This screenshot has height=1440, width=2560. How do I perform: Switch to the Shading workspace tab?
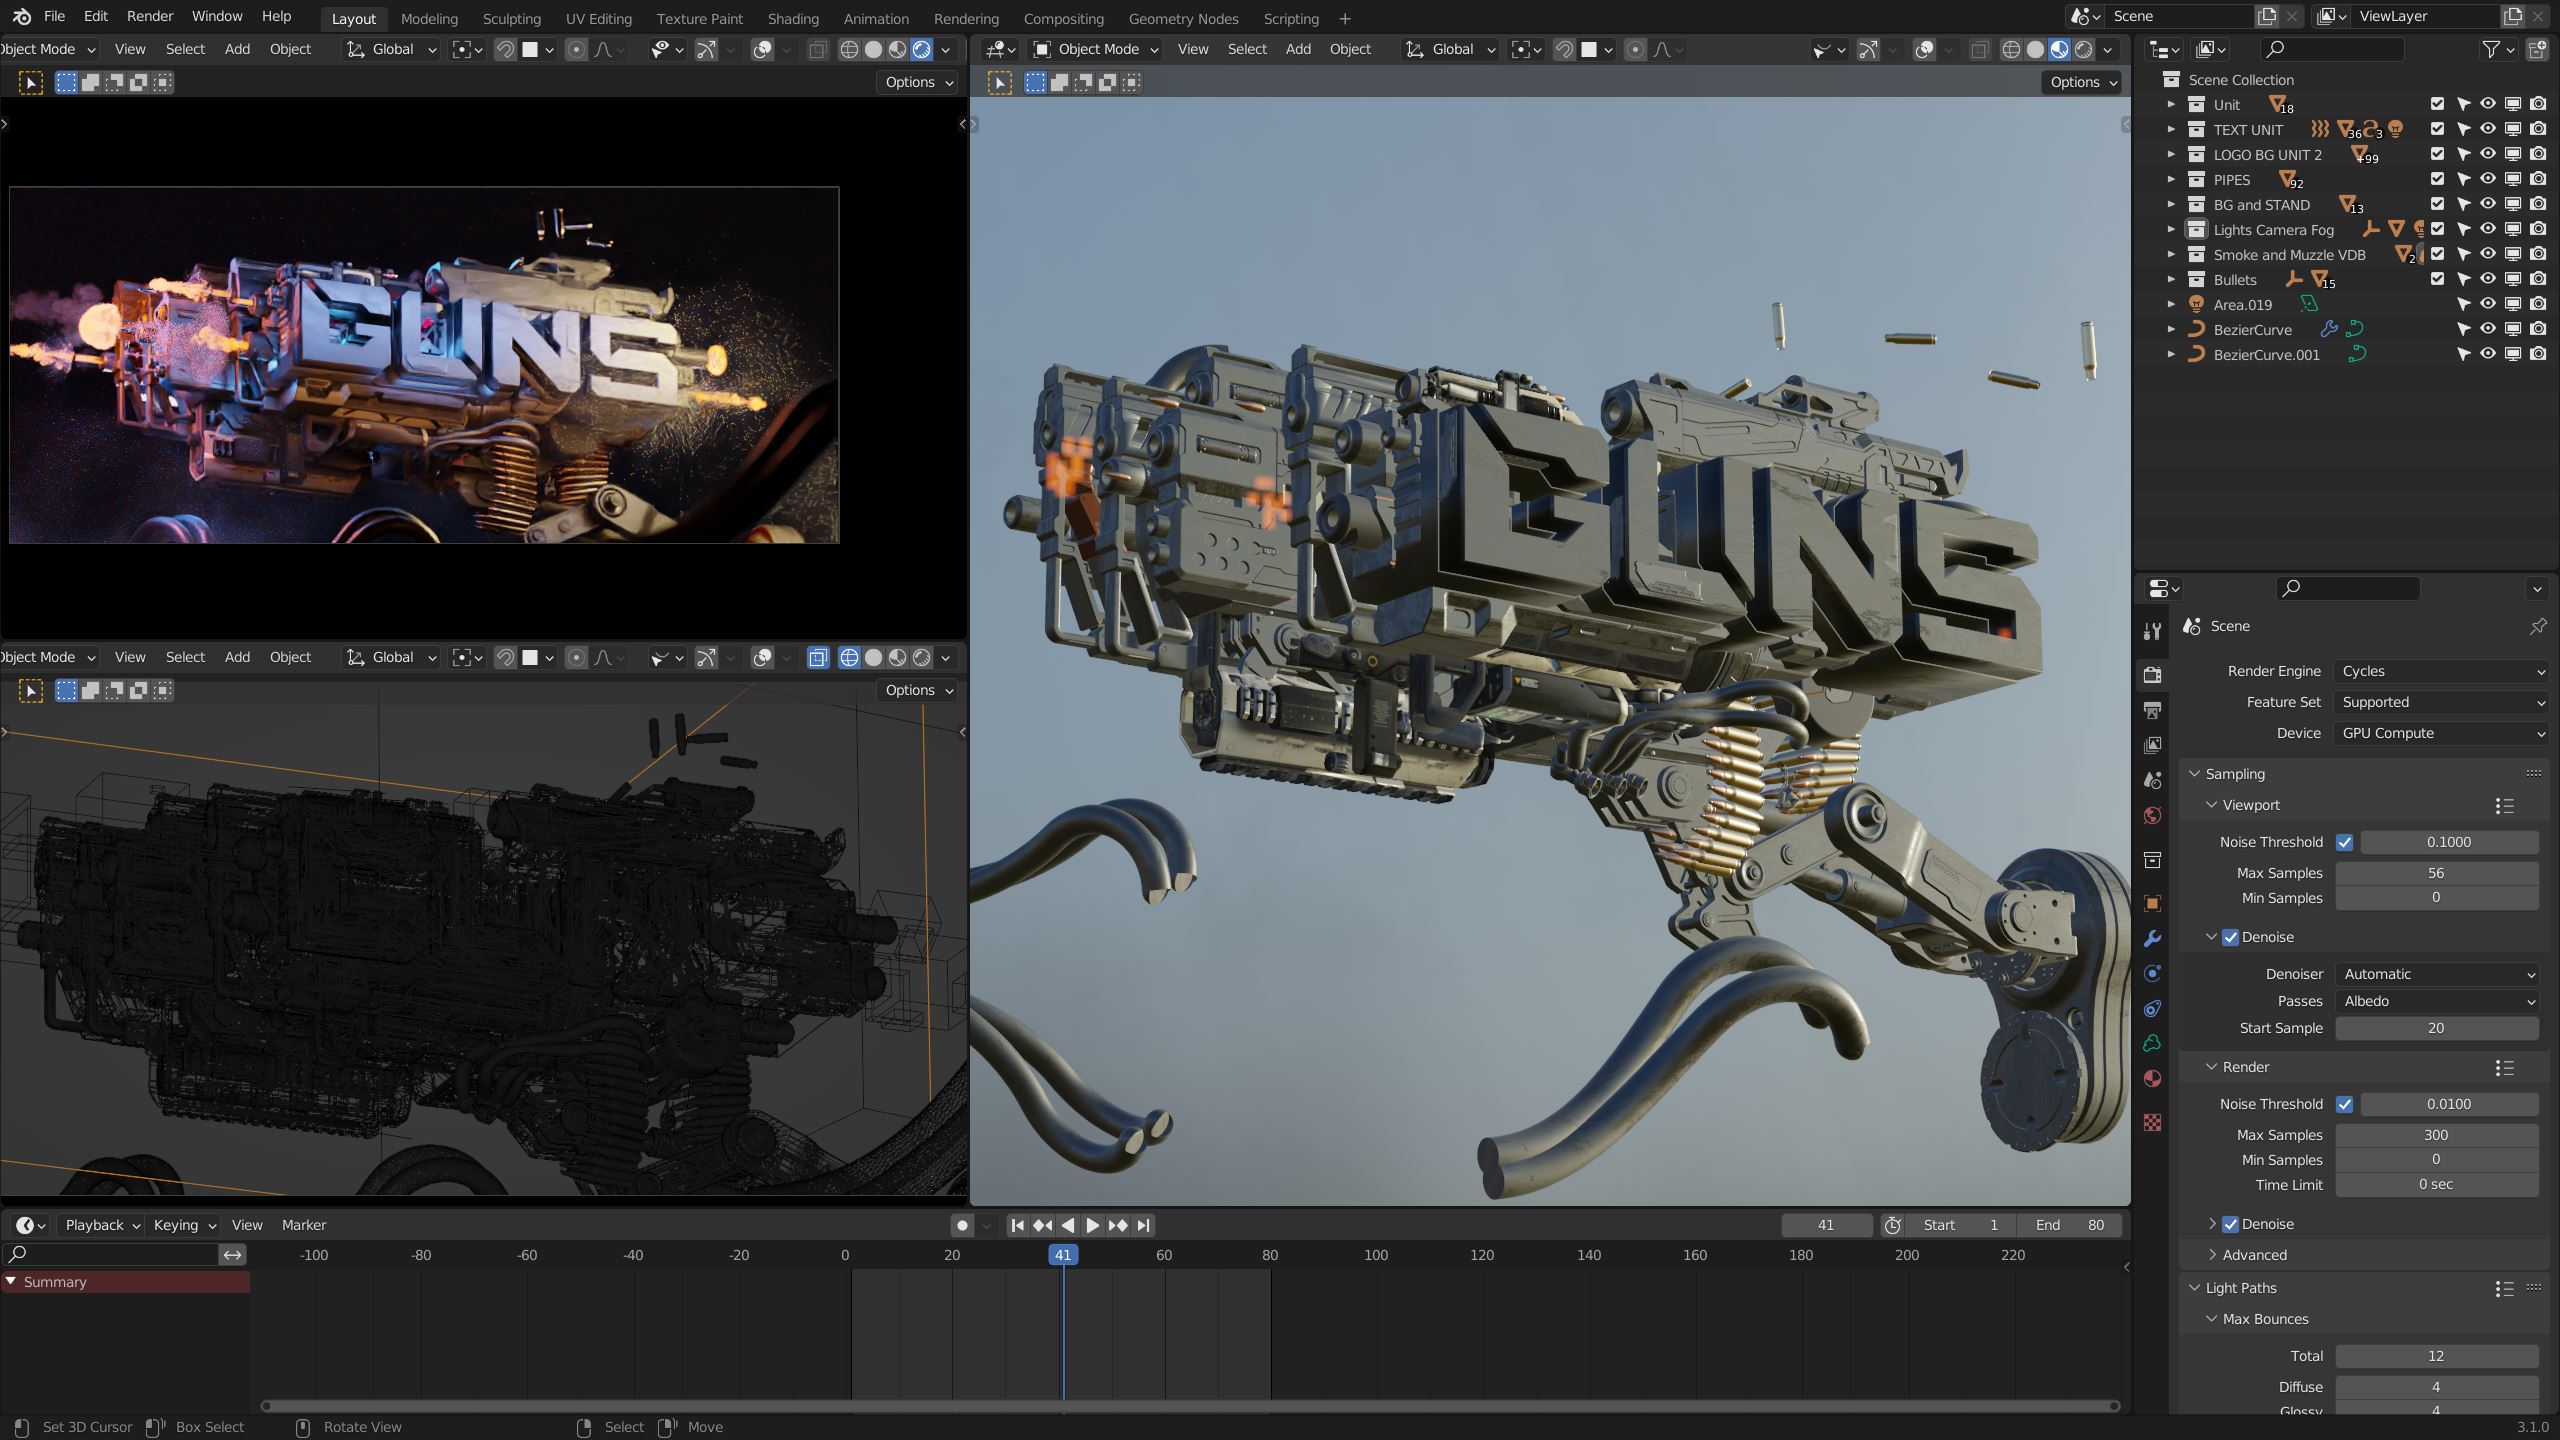pyautogui.click(x=792, y=18)
